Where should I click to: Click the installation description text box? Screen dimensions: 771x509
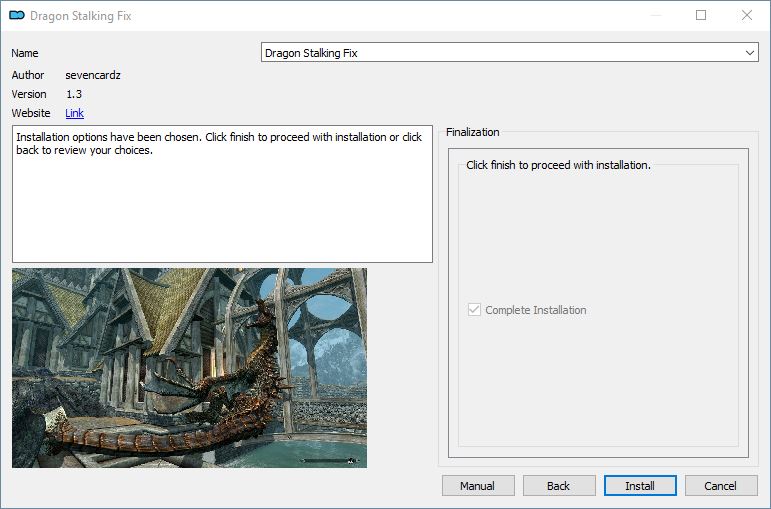click(222, 194)
